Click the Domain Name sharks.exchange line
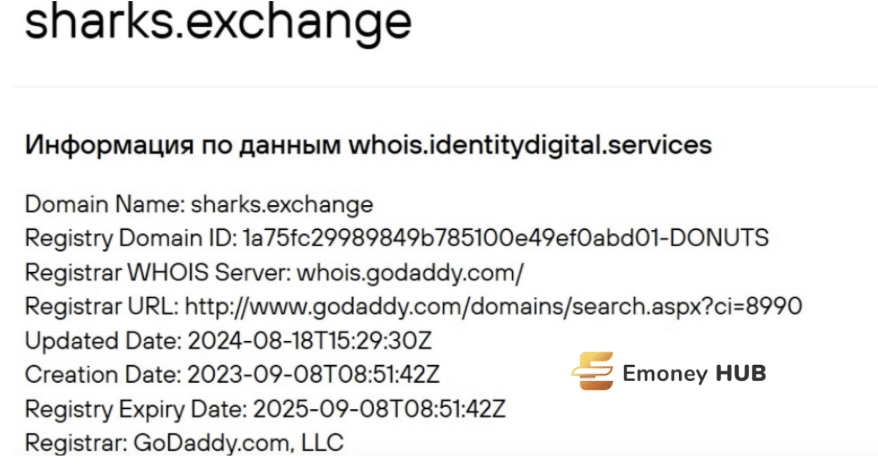878x476 pixels. 199,204
